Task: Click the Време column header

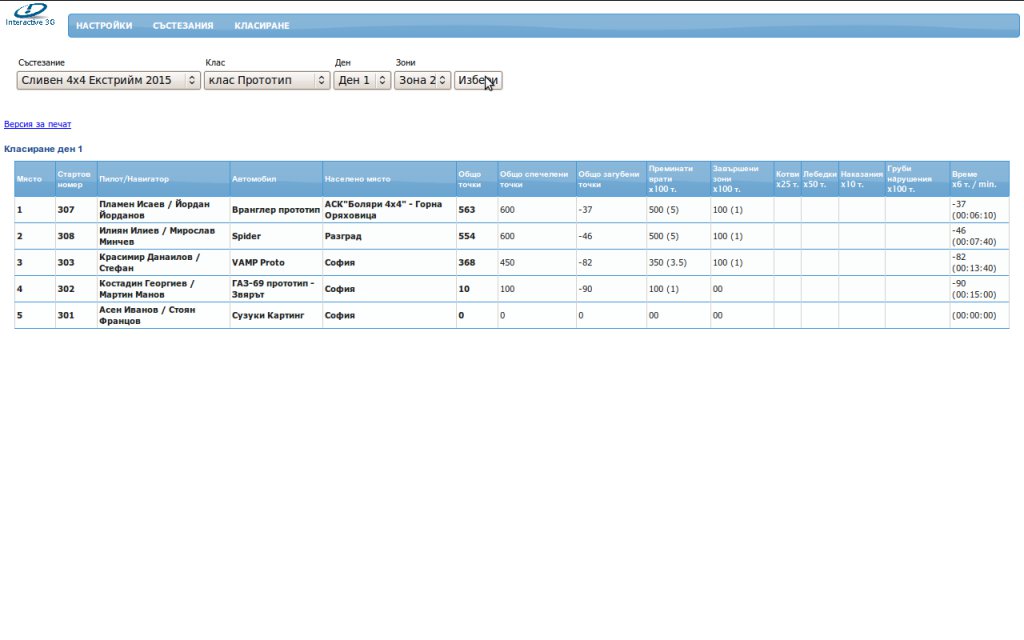Action: click(974, 179)
